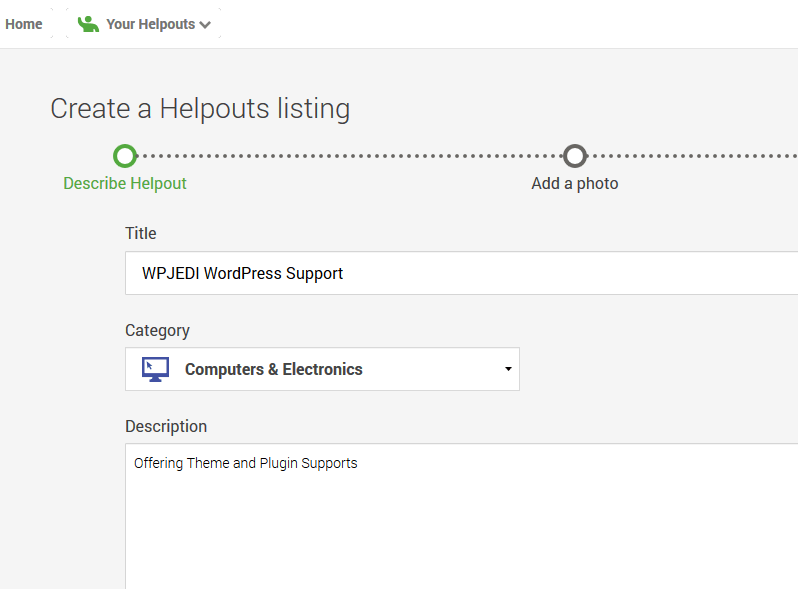Click the caret arrow in Category dropdown
The height and width of the screenshot is (589, 798).
pos(508,369)
